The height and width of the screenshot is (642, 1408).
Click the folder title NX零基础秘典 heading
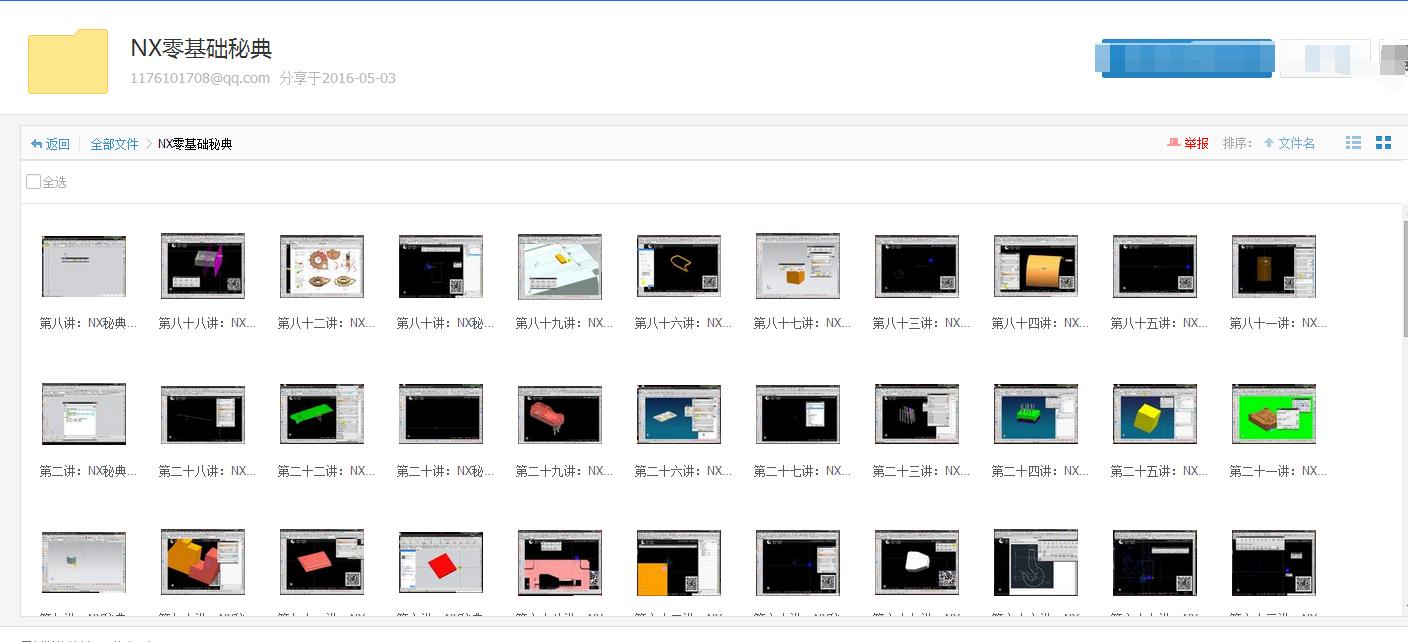(198, 47)
